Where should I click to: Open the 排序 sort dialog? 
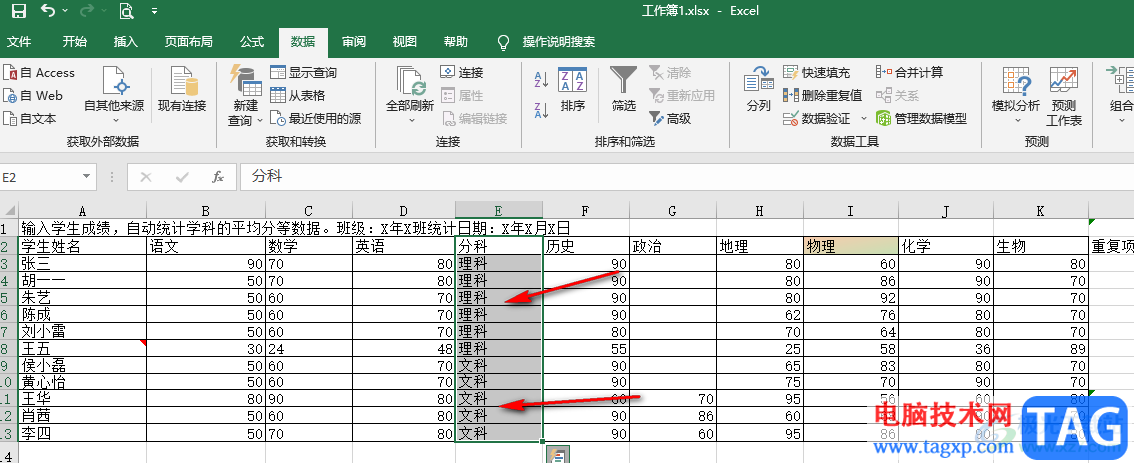click(x=573, y=90)
